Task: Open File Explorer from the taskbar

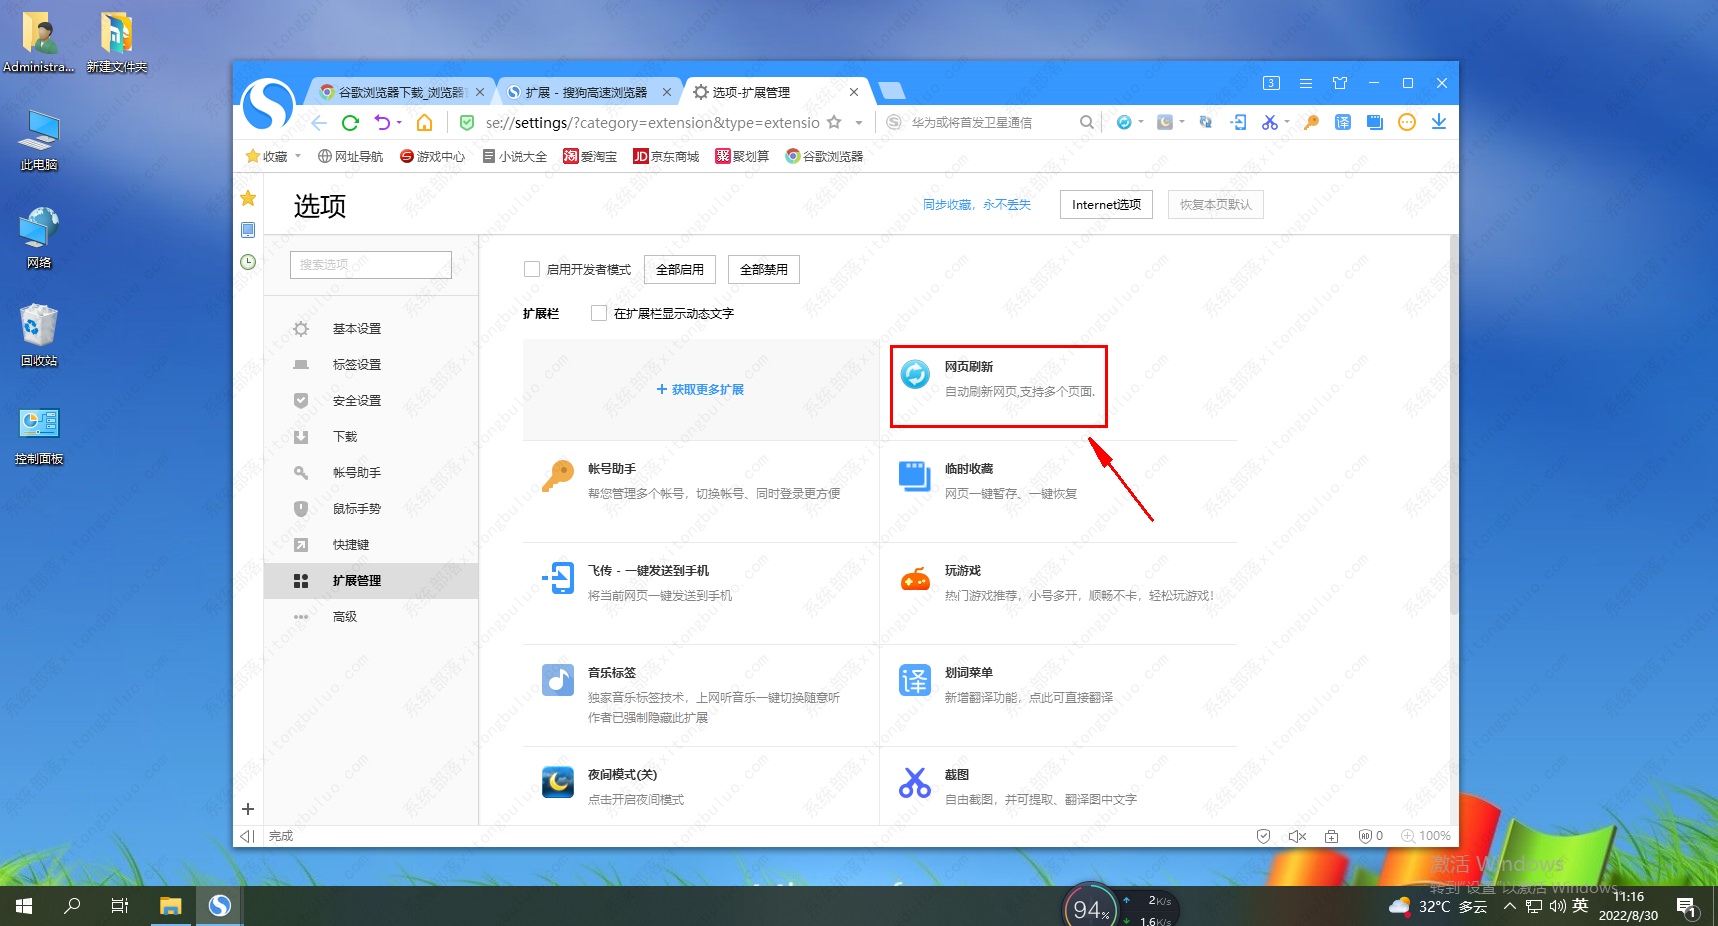Action: [x=171, y=906]
